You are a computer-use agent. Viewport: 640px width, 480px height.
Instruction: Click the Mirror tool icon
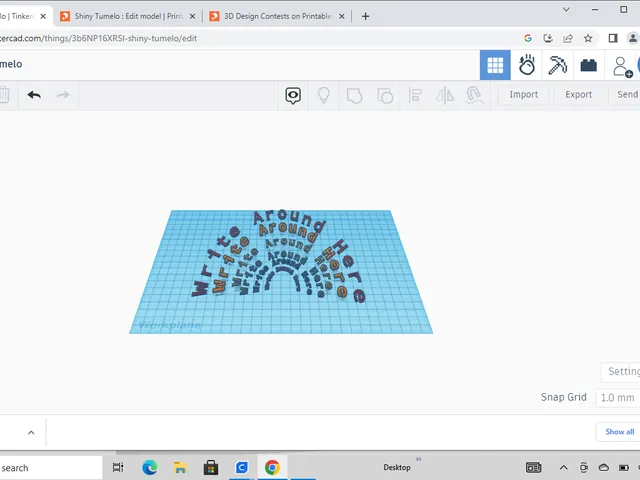445,96
